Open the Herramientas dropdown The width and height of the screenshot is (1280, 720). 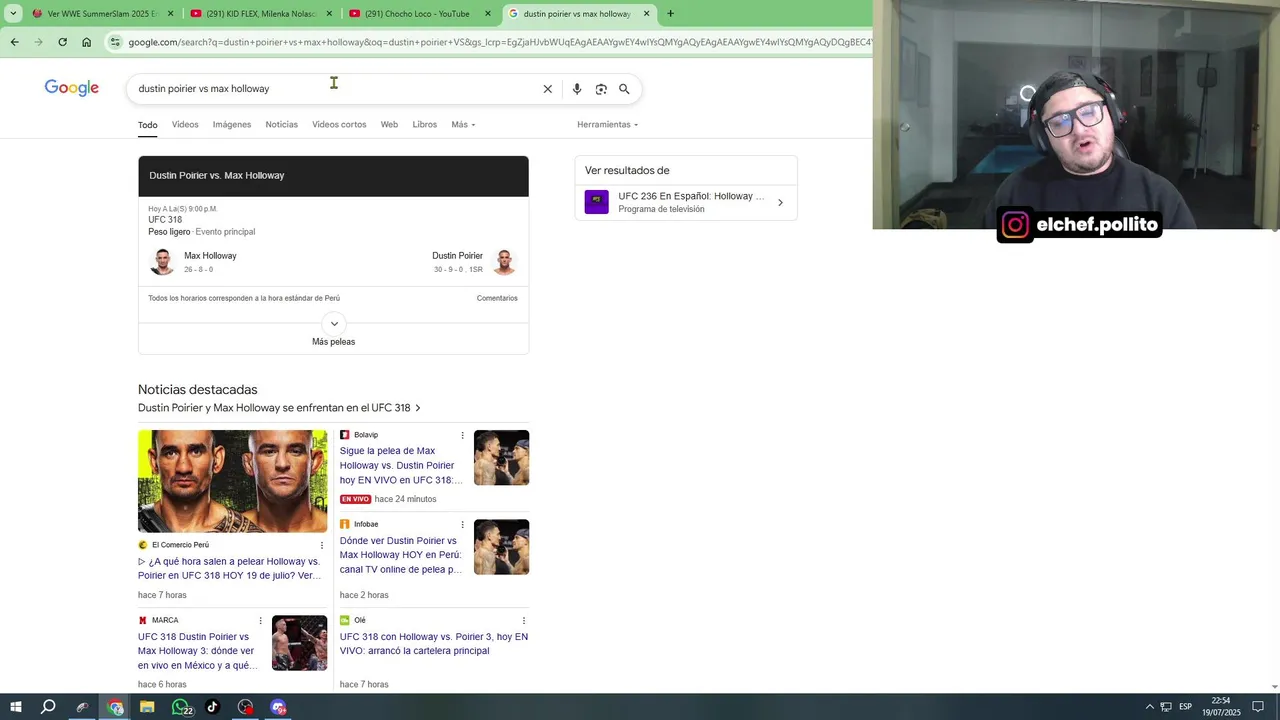pos(607,125)
